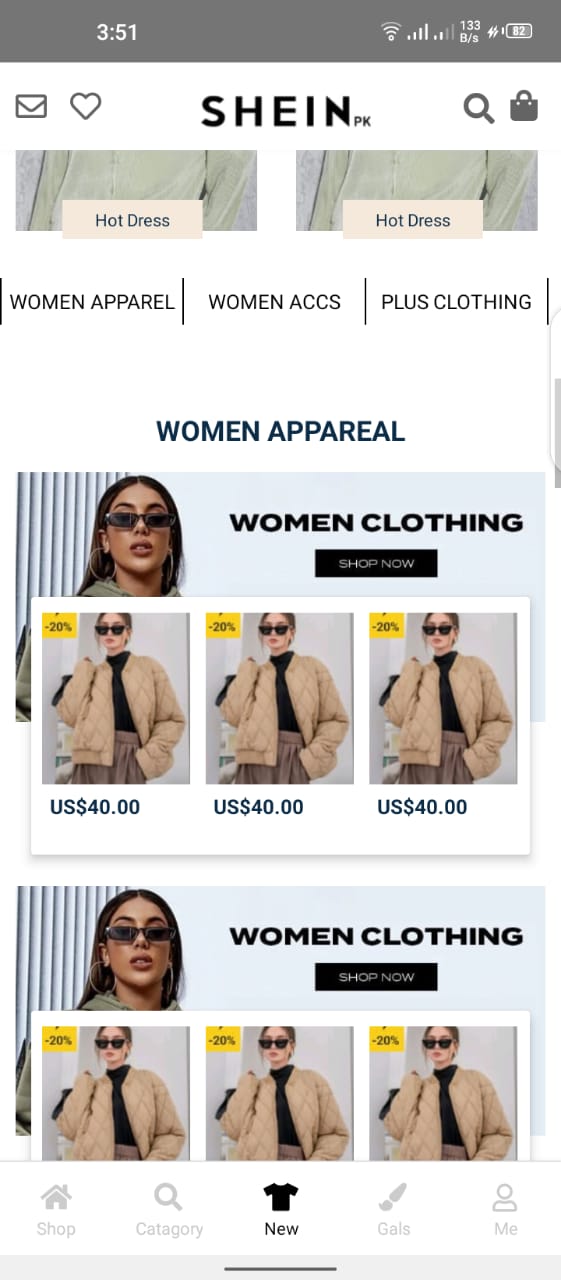Tap the SHEIN PK logo

[x=286, y=111]
